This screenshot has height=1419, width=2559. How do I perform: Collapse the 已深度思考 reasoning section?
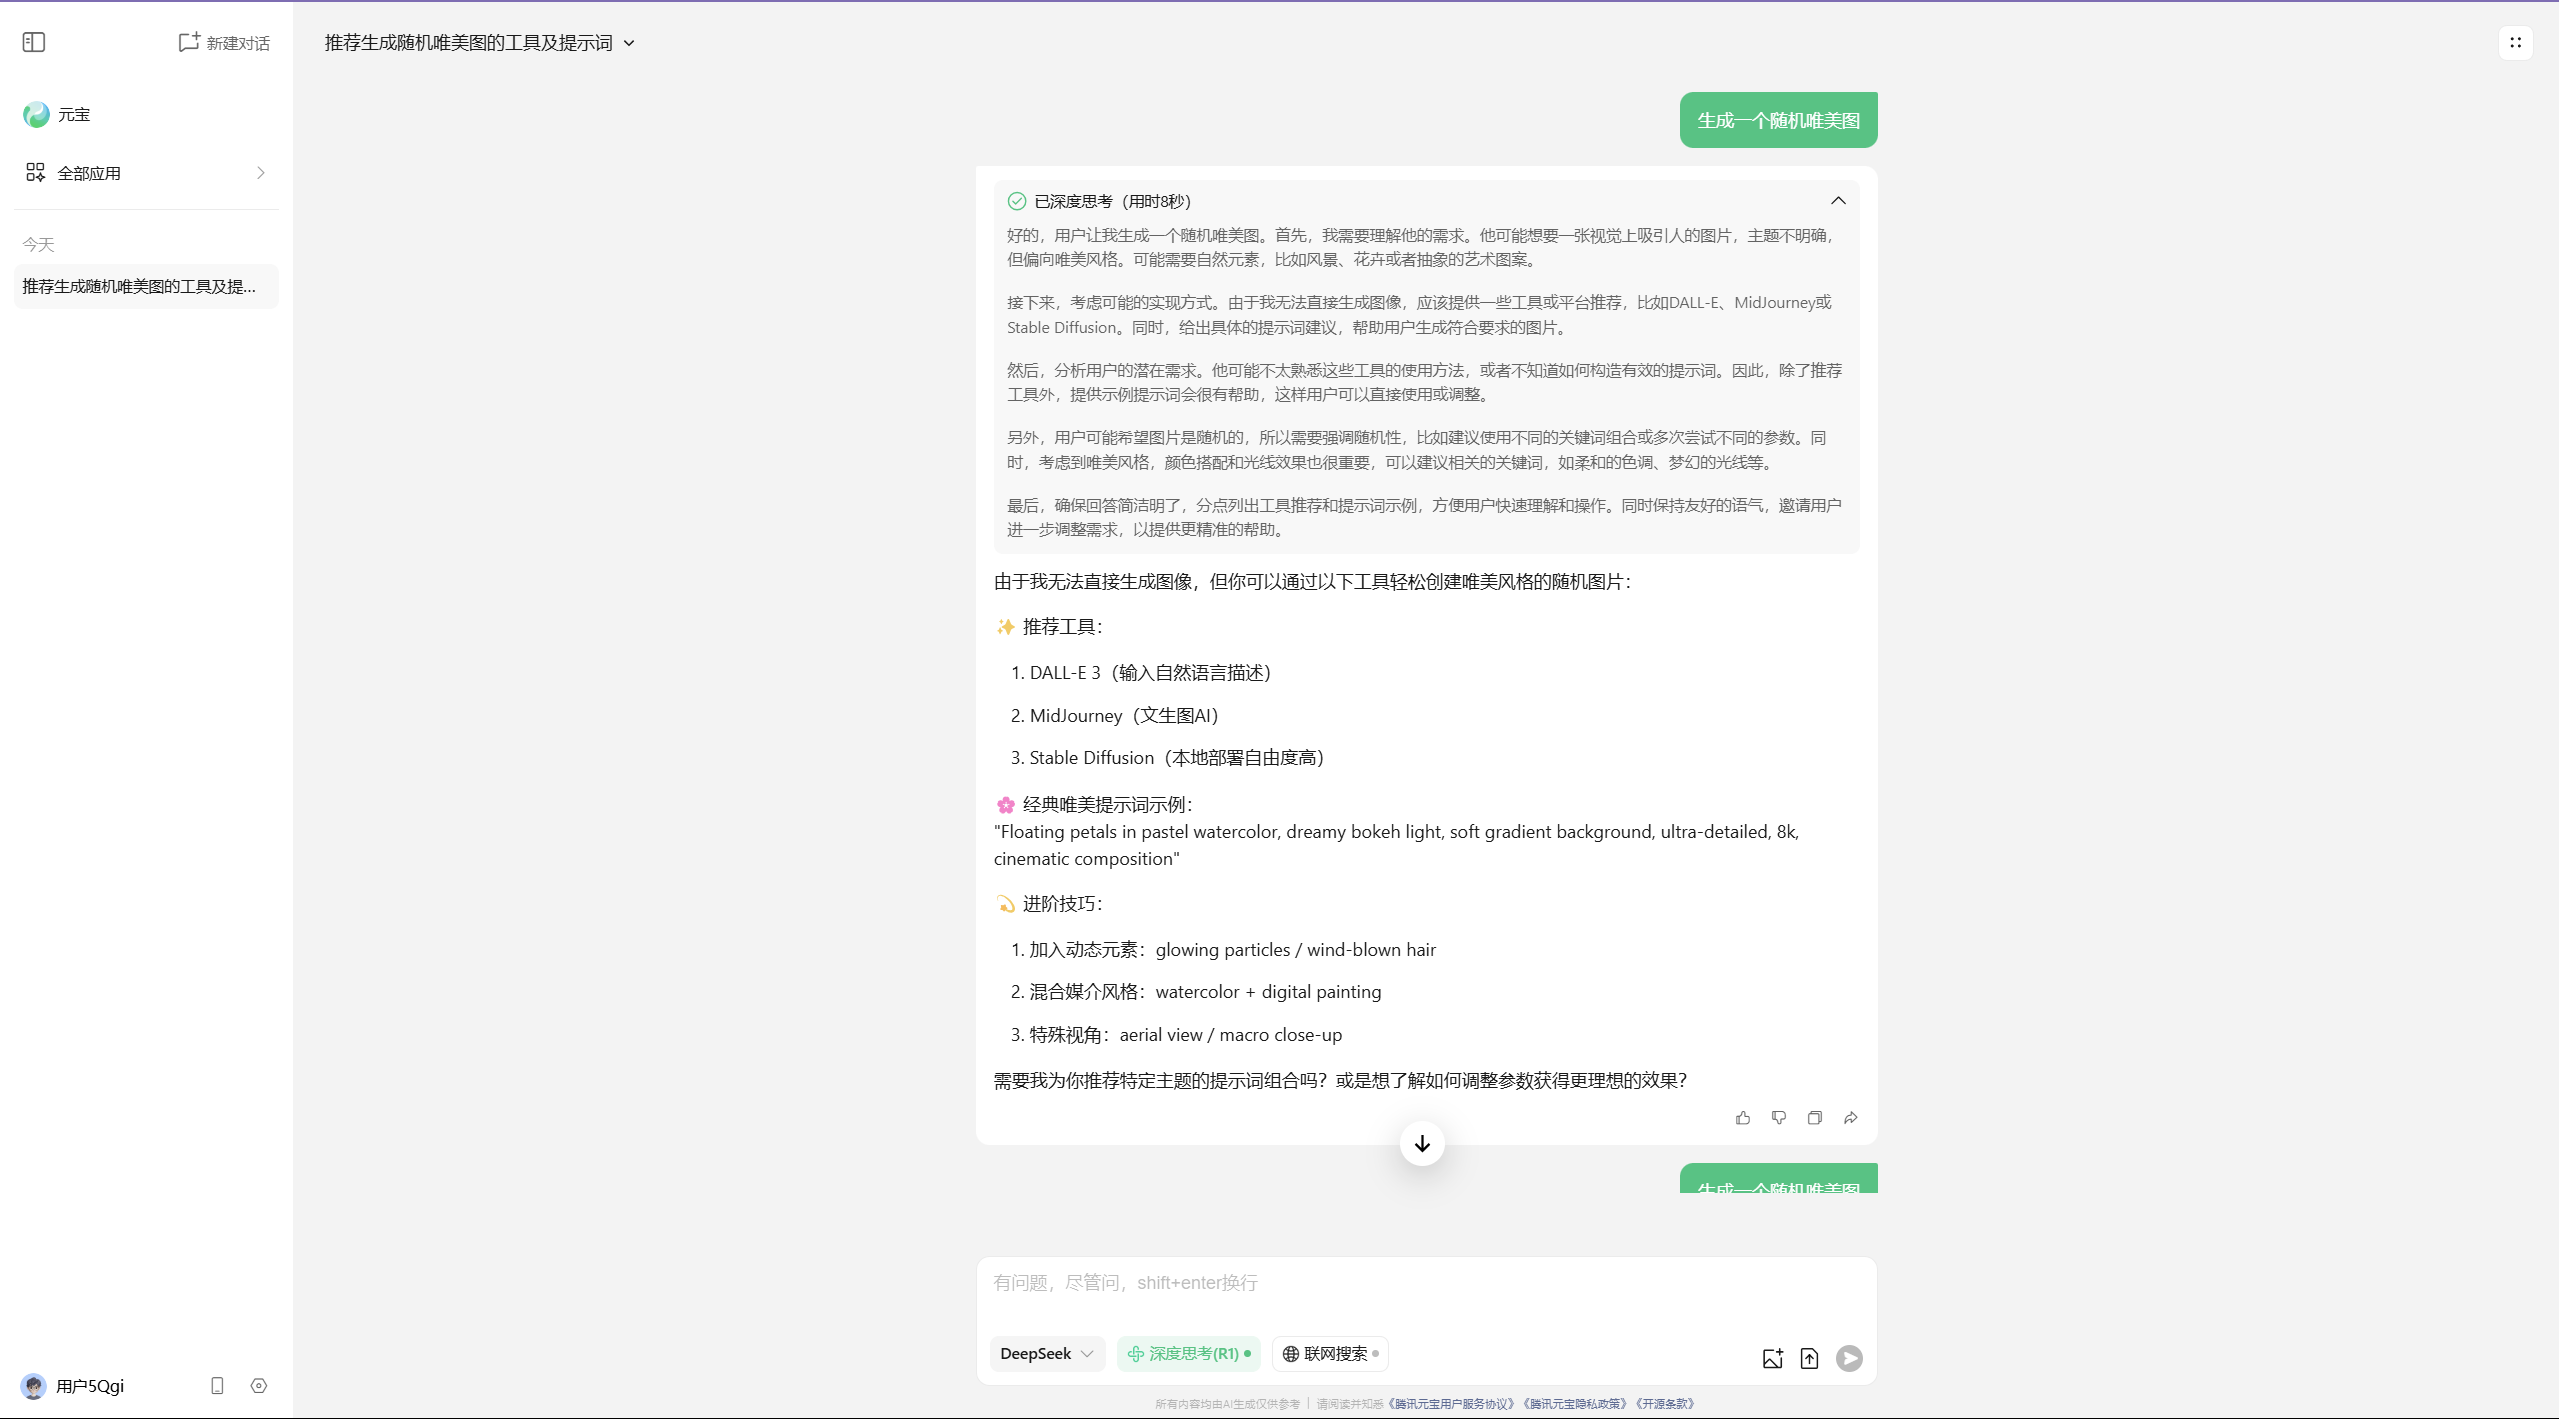tap(1838, 201)
